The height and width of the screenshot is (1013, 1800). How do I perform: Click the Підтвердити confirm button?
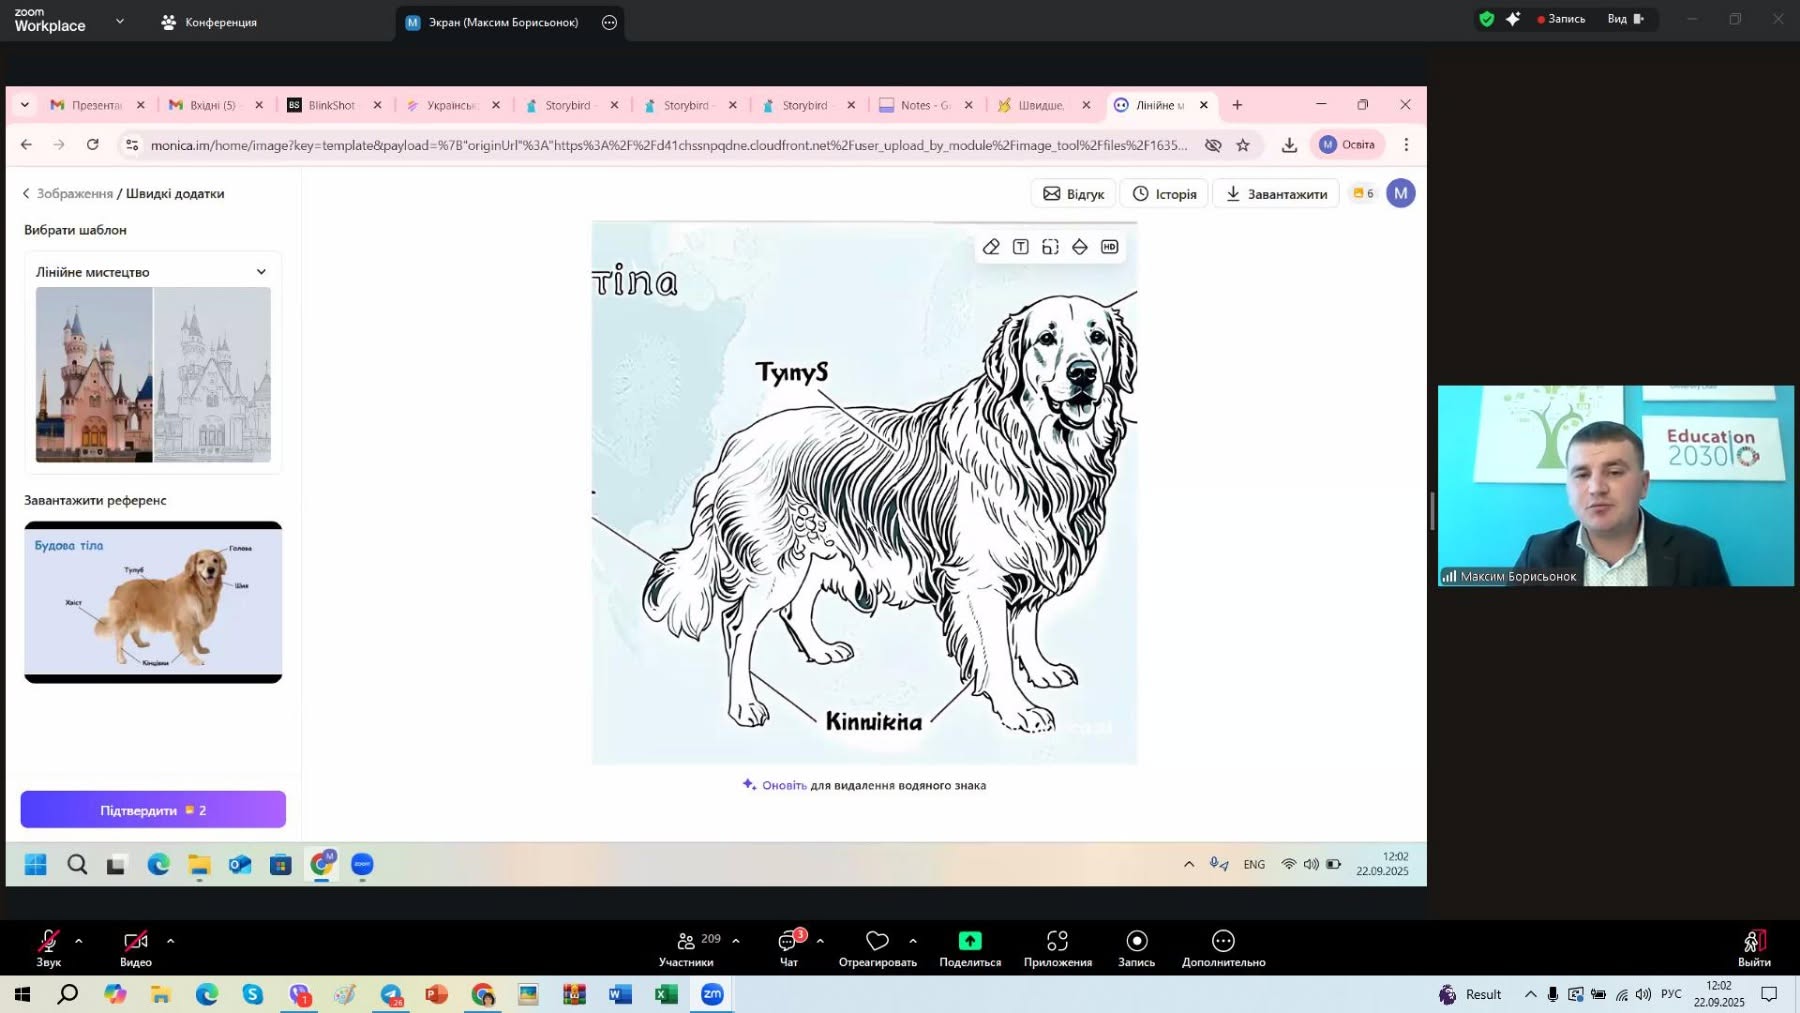click(x=153, y=810)
